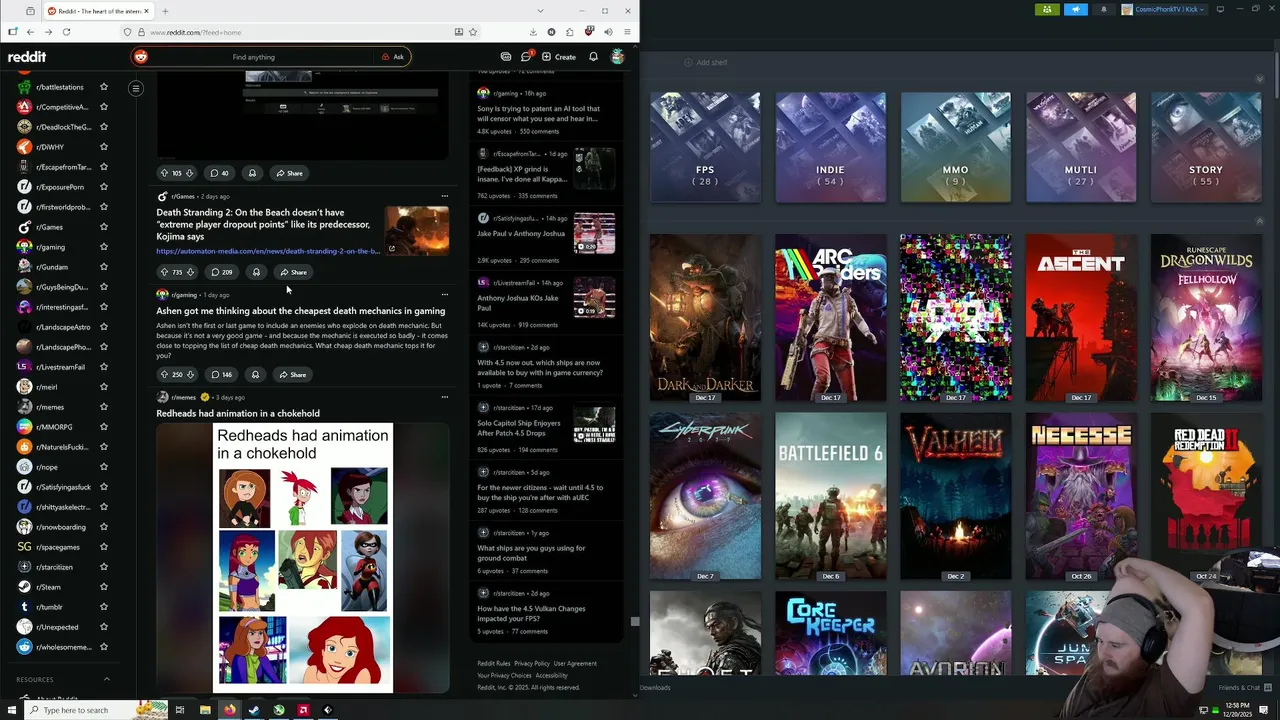Toggle favorite star for r/memes
The image size is (1280, 720).
tap(103, 407)
